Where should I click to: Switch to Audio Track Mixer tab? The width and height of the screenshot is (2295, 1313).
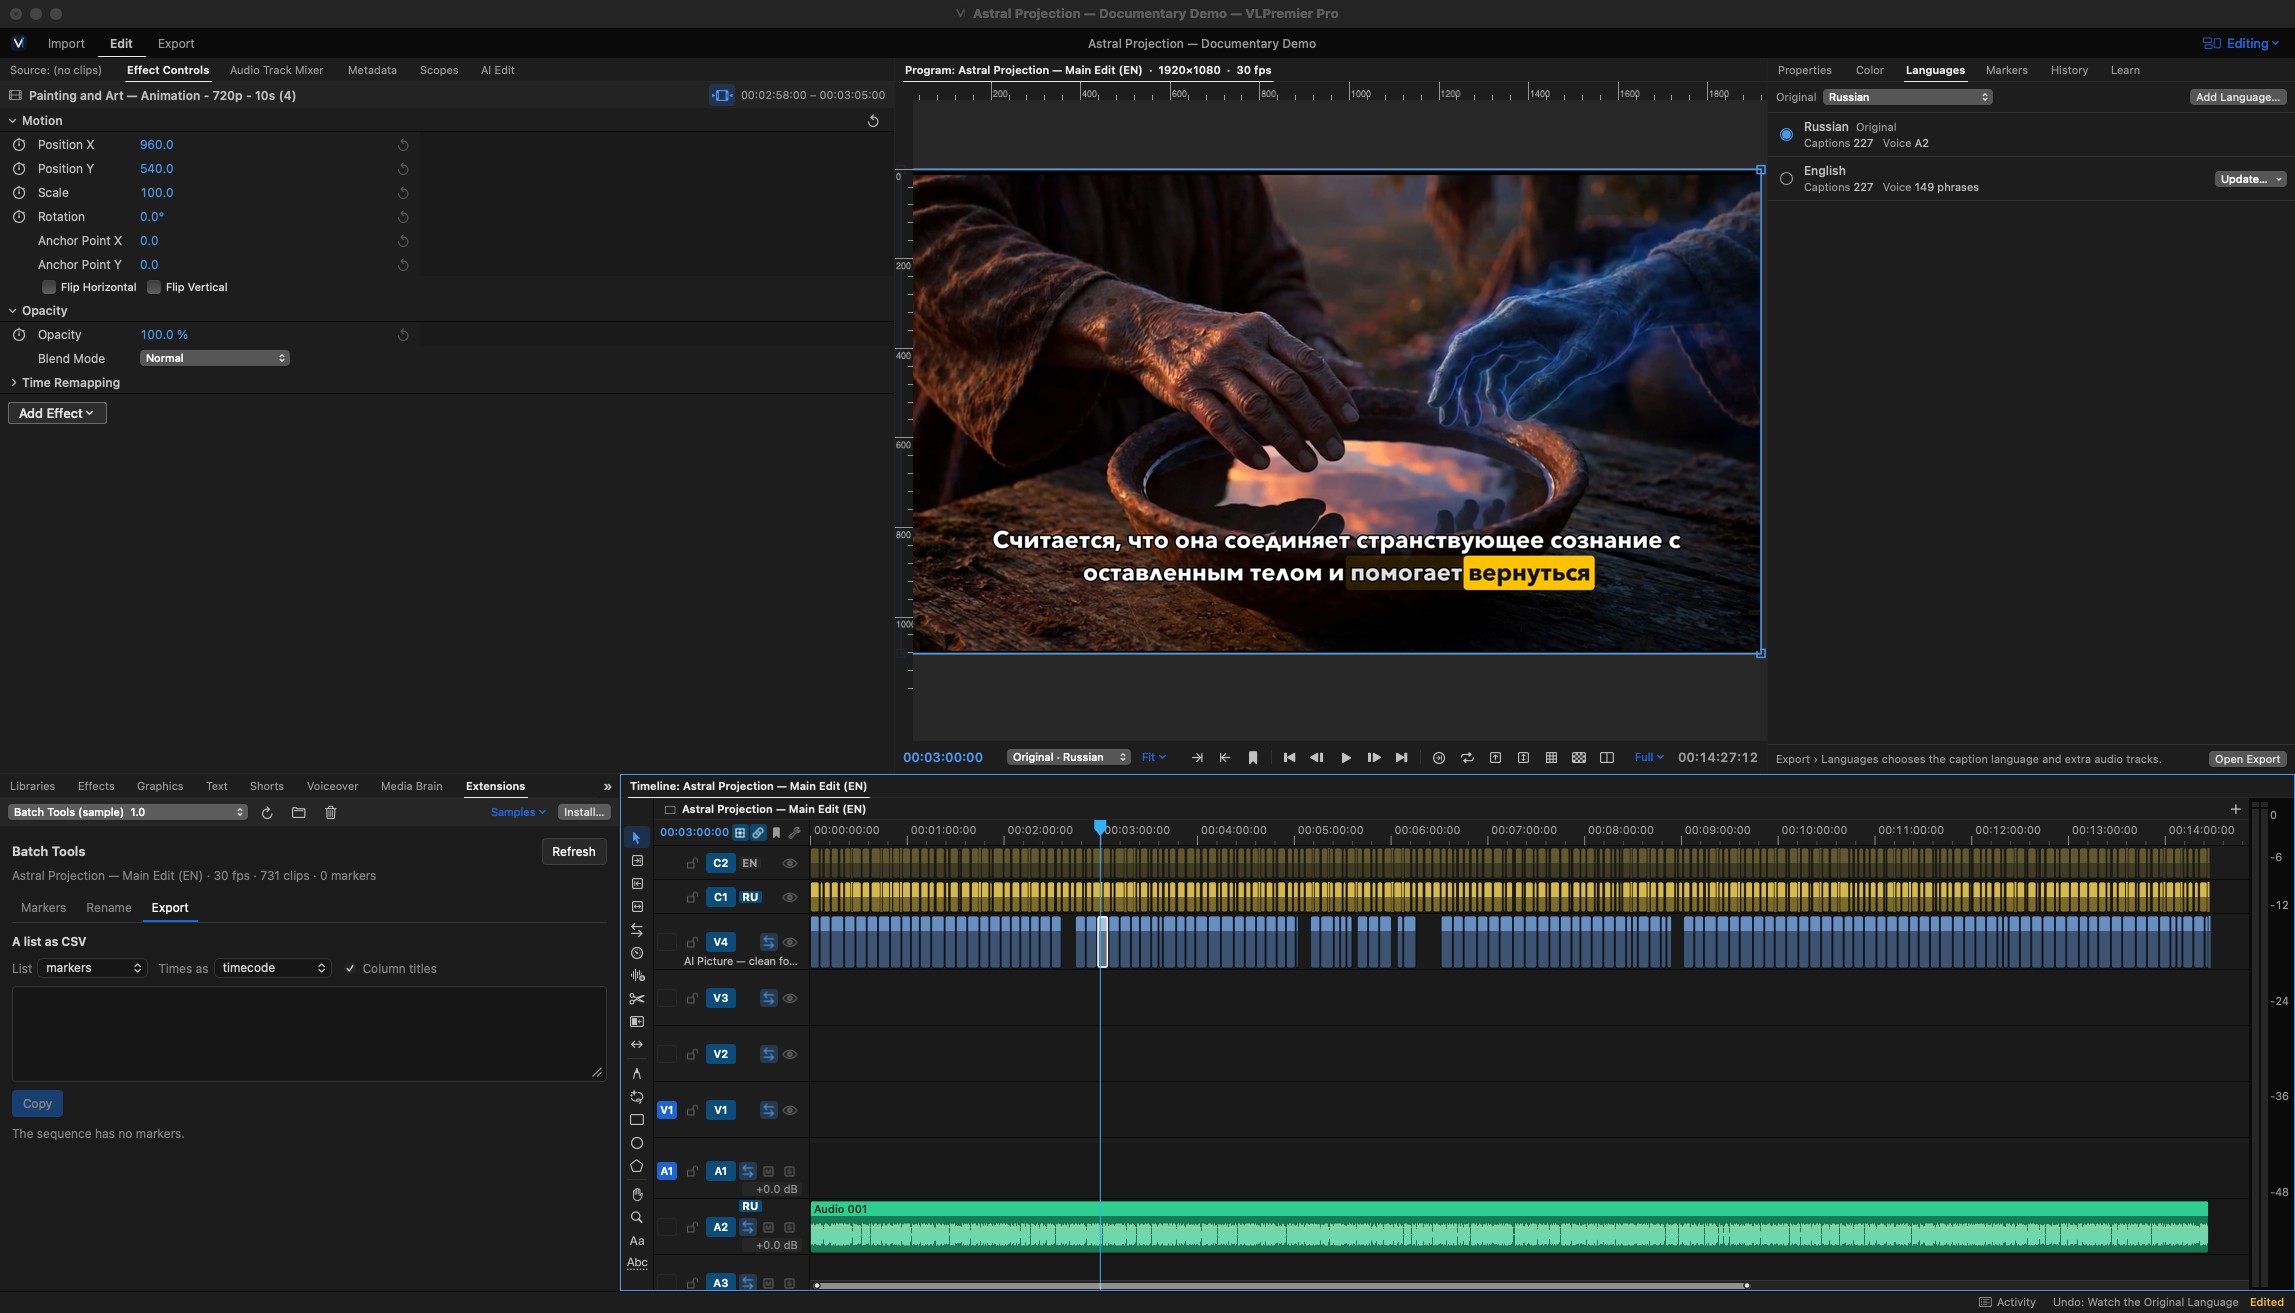pos(276,70)
